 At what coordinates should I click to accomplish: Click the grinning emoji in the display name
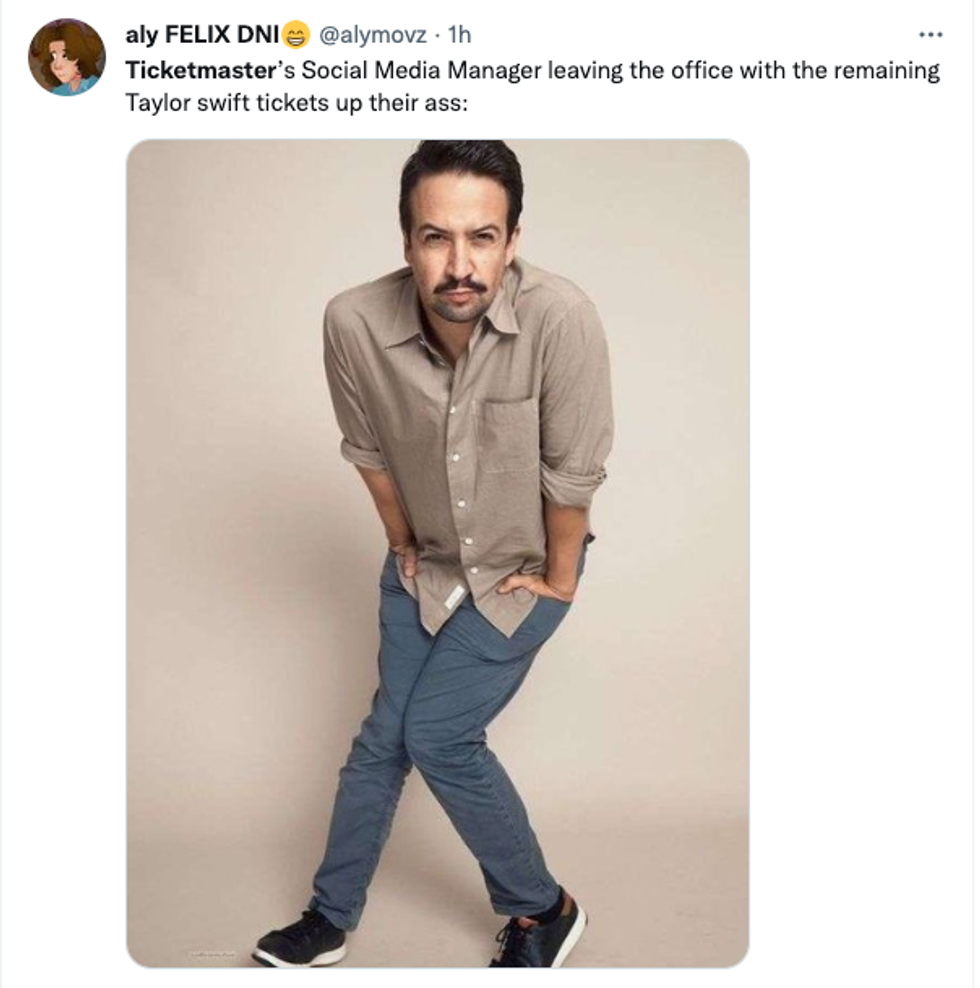pyautogui.click(x=297, y=37)
